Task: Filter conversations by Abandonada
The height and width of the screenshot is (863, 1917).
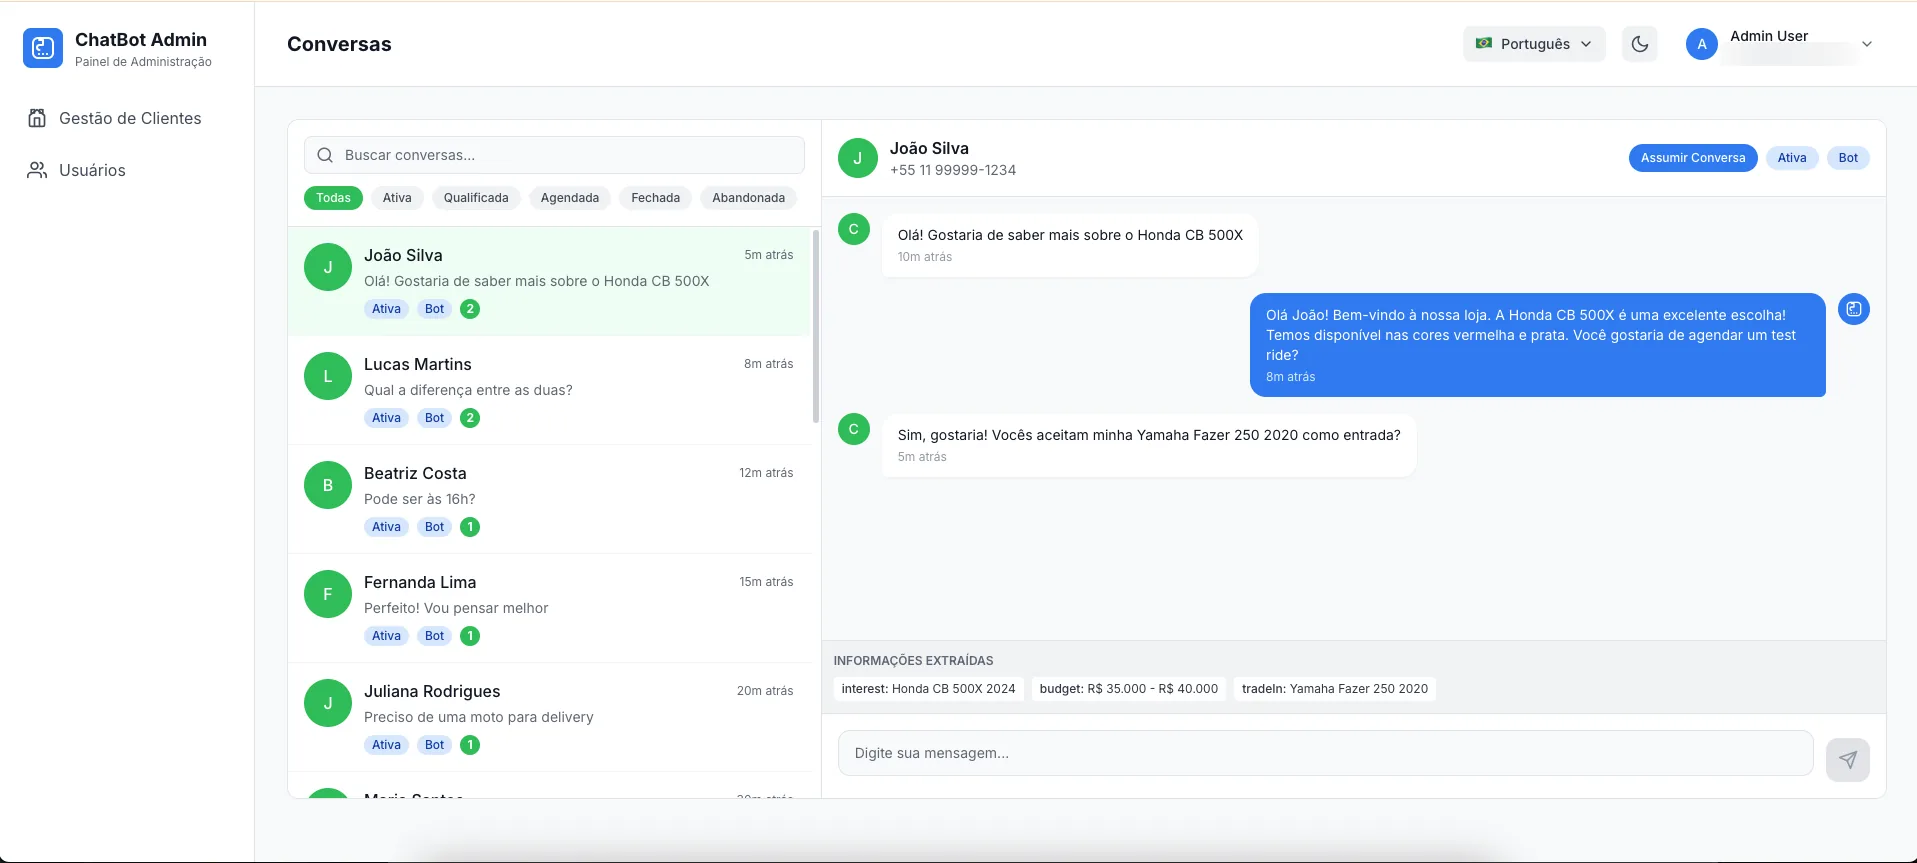Action: 749,198
